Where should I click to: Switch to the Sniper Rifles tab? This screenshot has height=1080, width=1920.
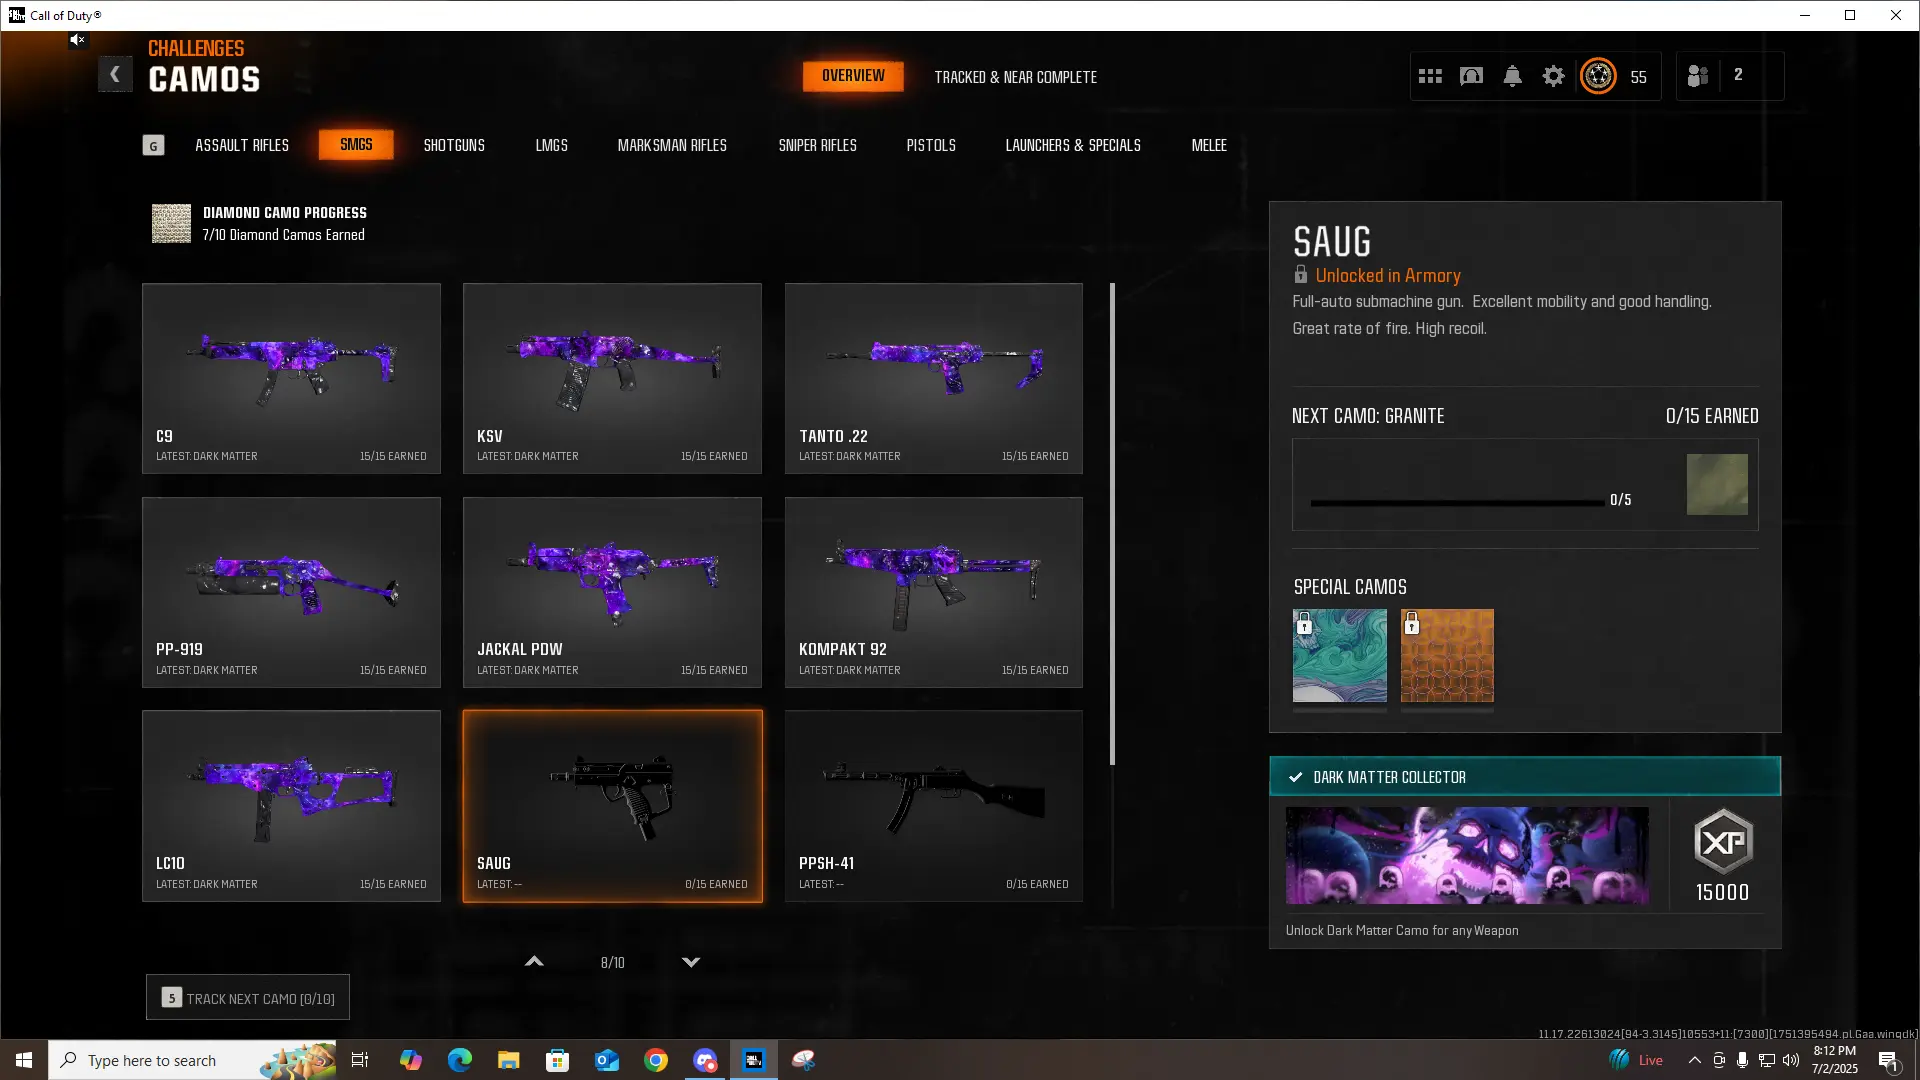point(817,145)
